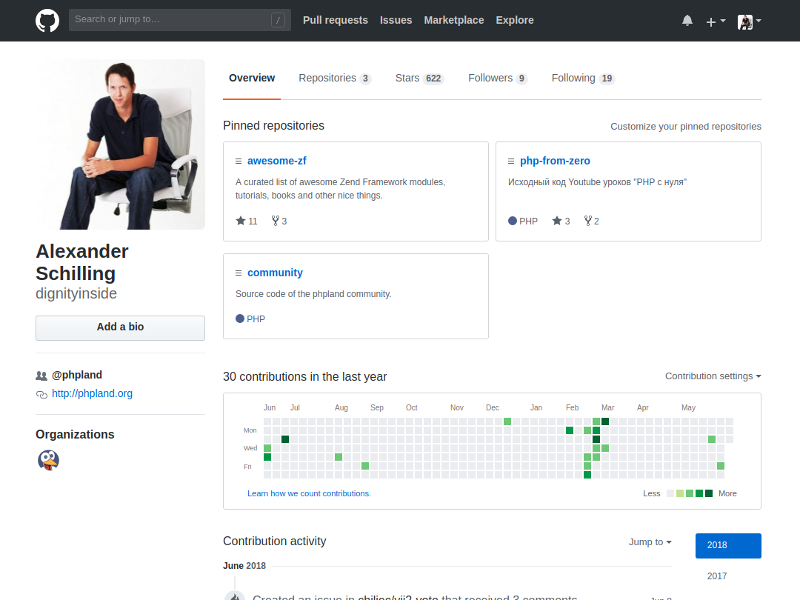
Task: Select the 2017 year filter
Action: pos(717,576)
